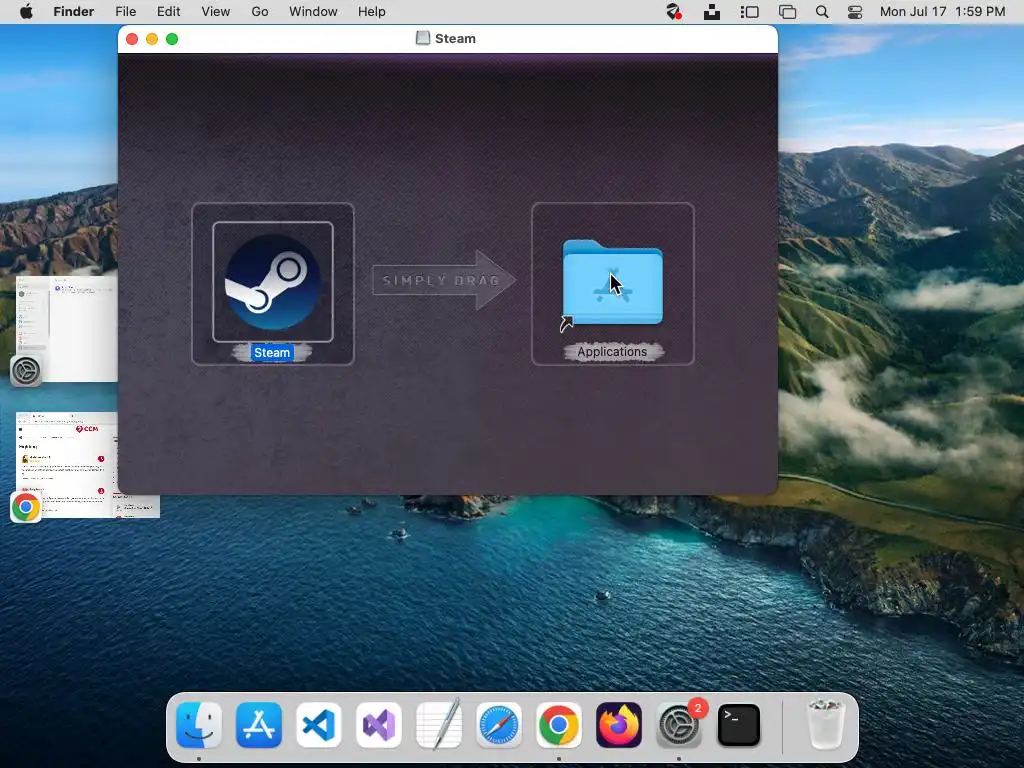Viewport: 1024px width, 768px height.
Task: Open Control Center in menu bar
Action: [x=855, y=12]
